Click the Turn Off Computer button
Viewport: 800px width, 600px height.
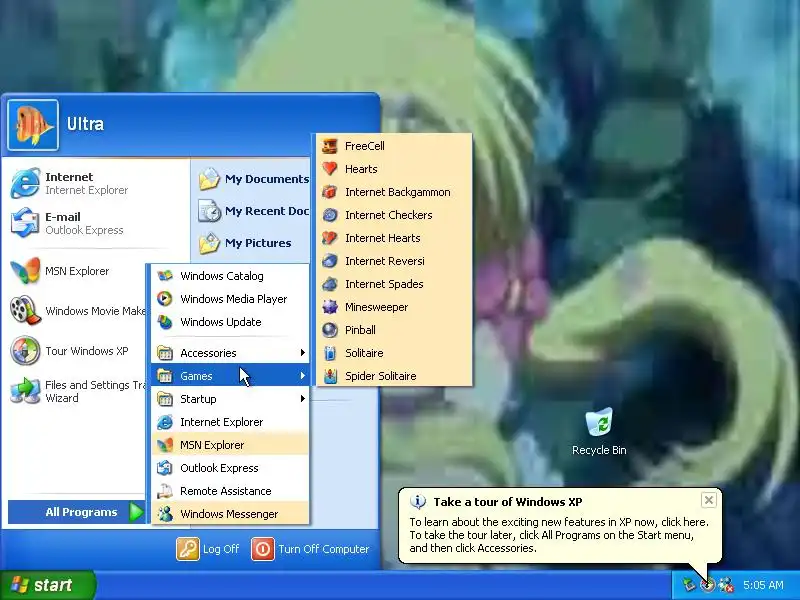coord(310,549)
